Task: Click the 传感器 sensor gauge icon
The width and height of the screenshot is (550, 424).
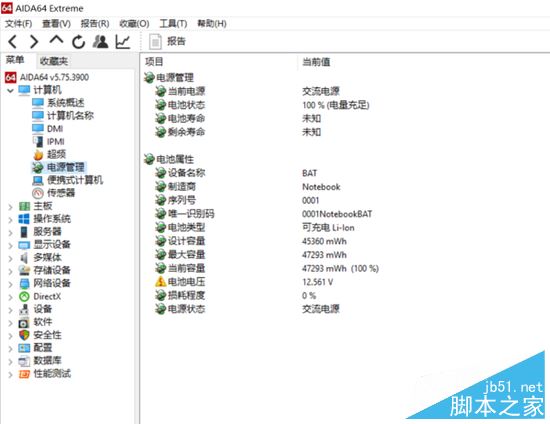Action: click(x=38, y=193)
